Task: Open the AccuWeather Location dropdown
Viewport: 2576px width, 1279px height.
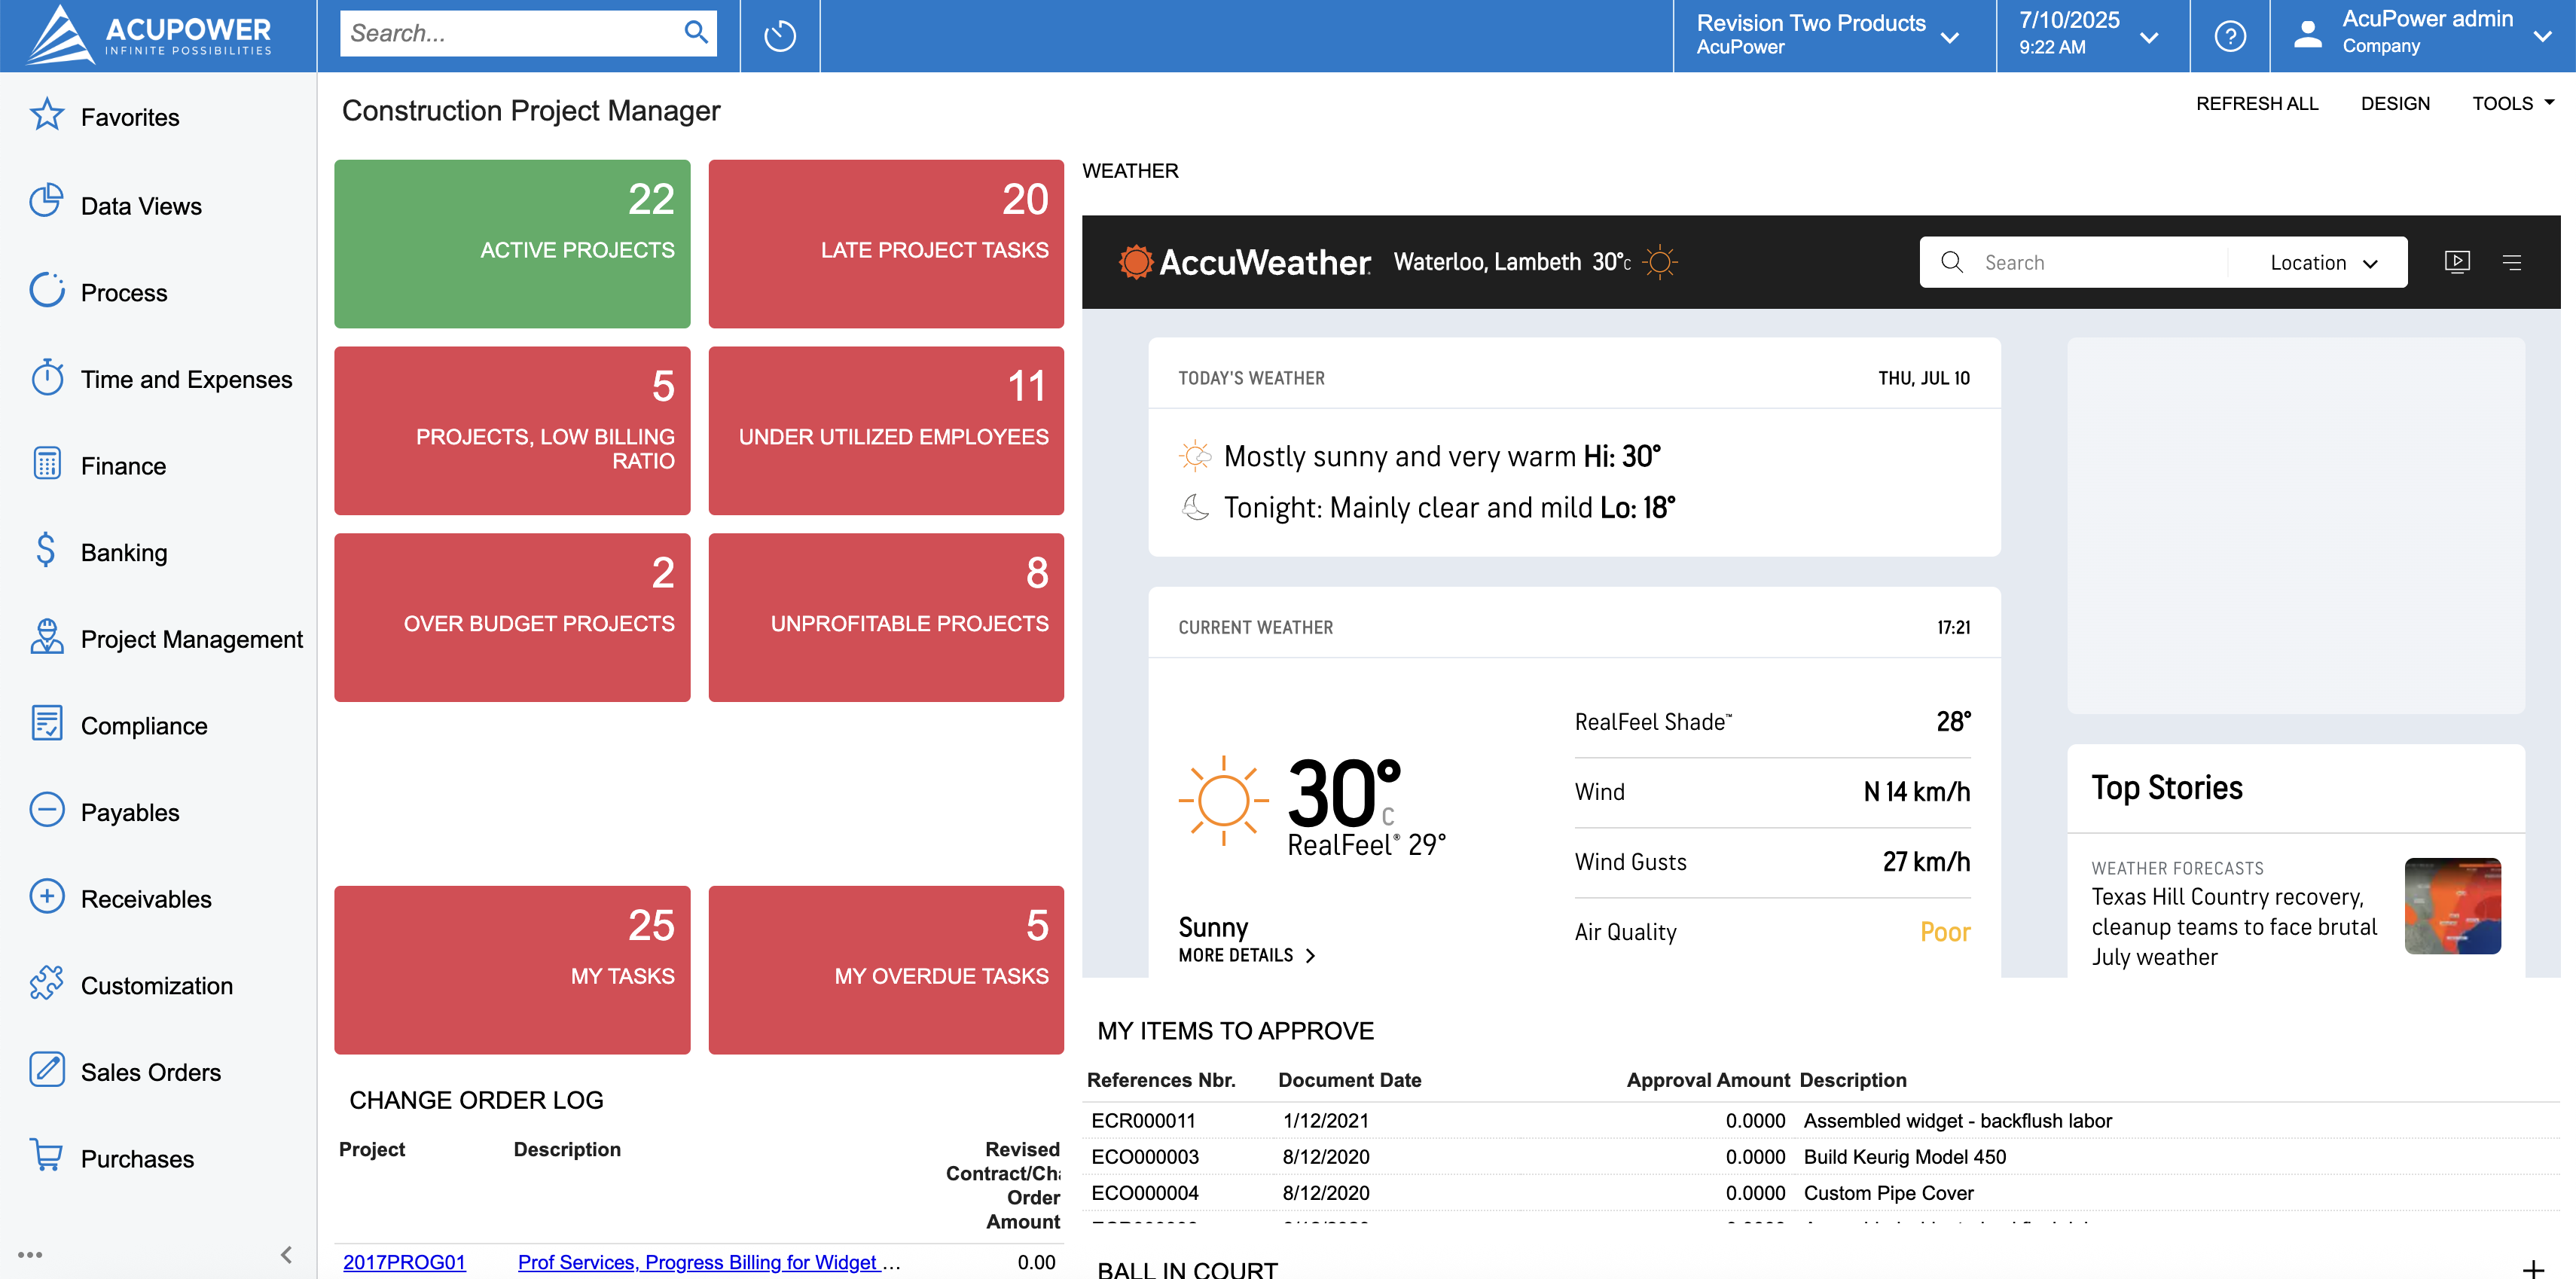Action: pyautogui.click(x=2322, y=262)
